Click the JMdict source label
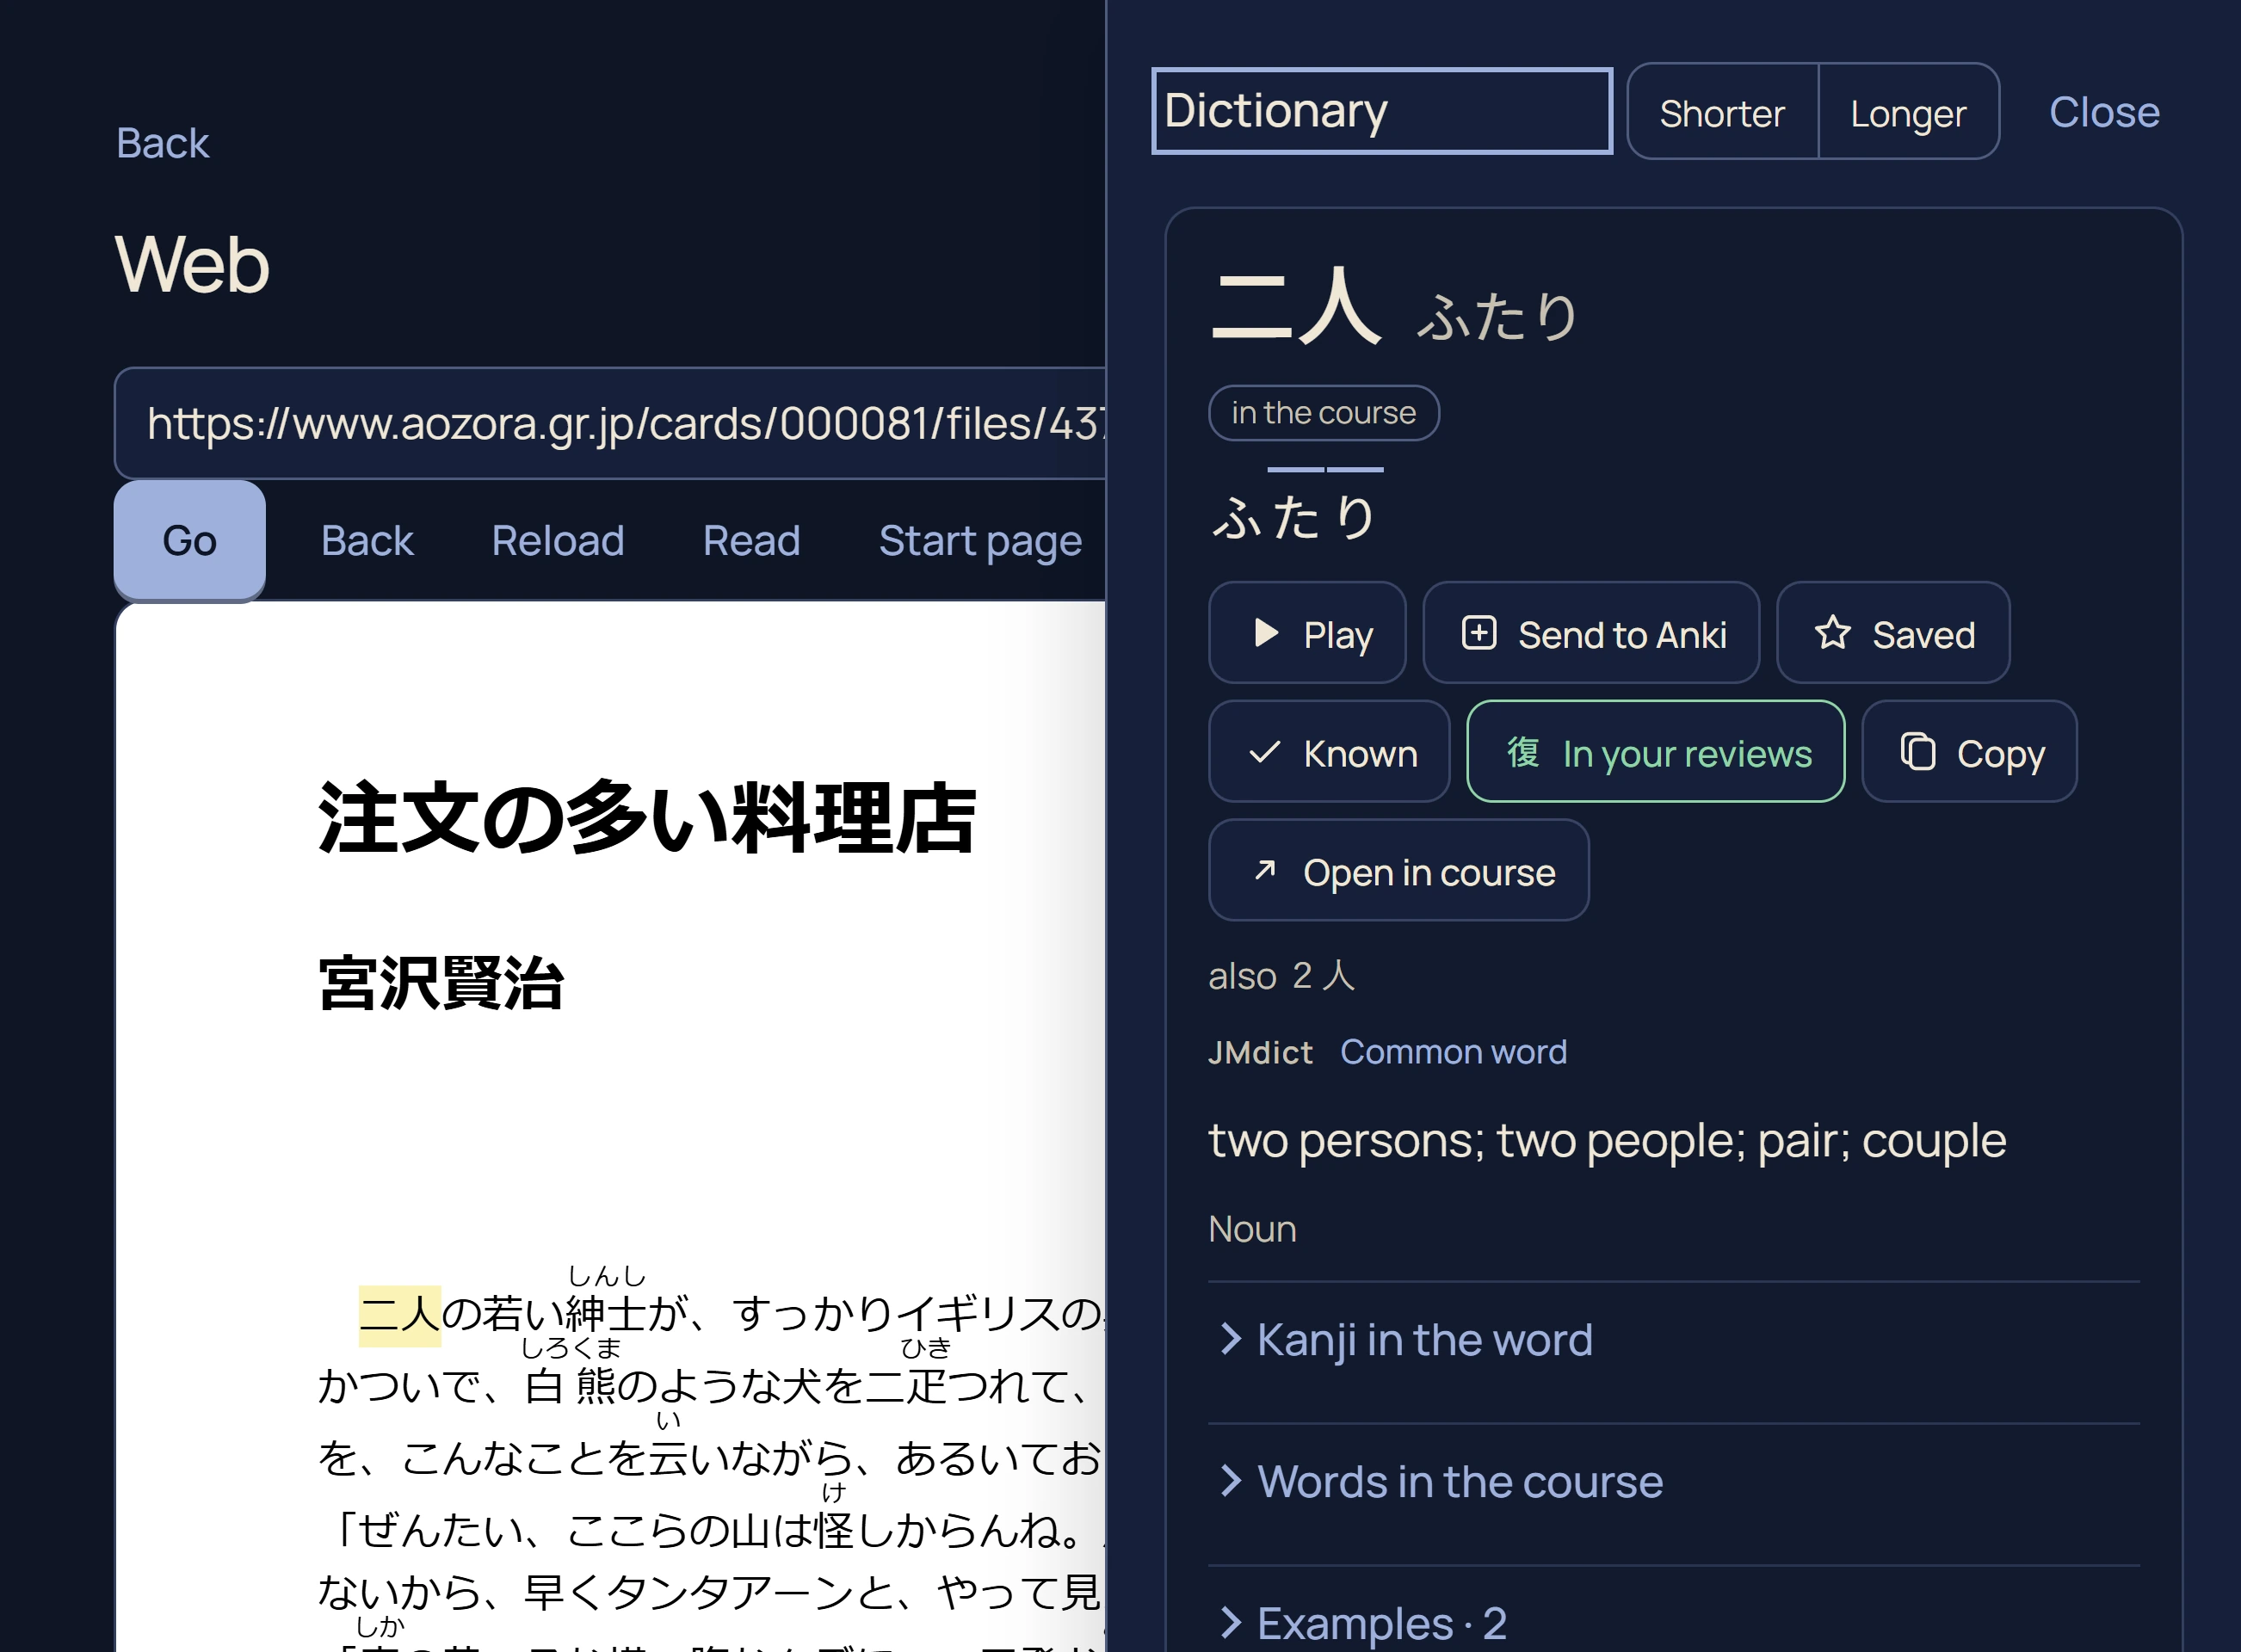The width and height of the screenshot is (2241, 1652). click(1260, 1052)
